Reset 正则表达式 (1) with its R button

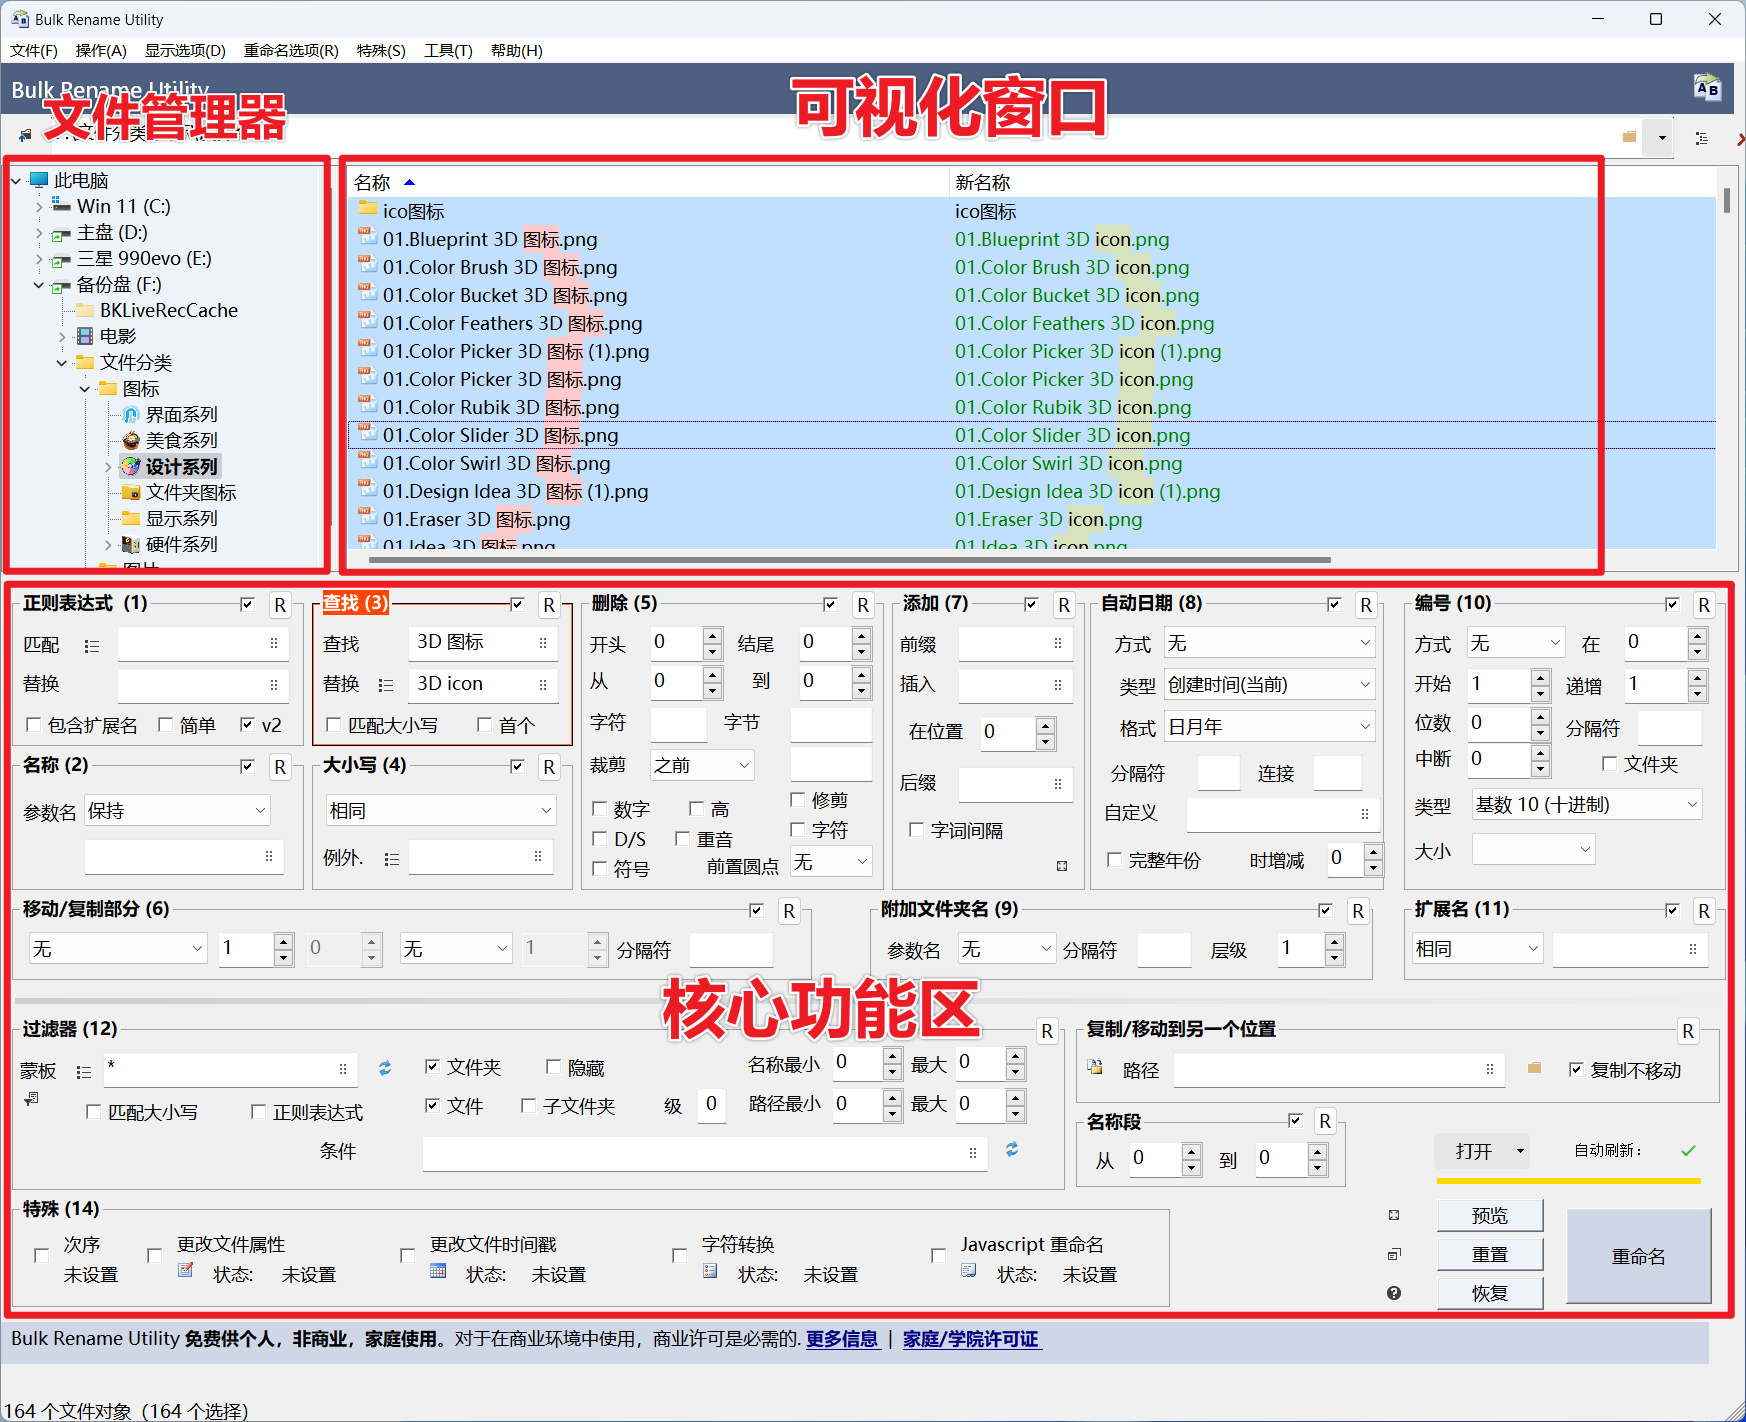click(x=280, y=605)
